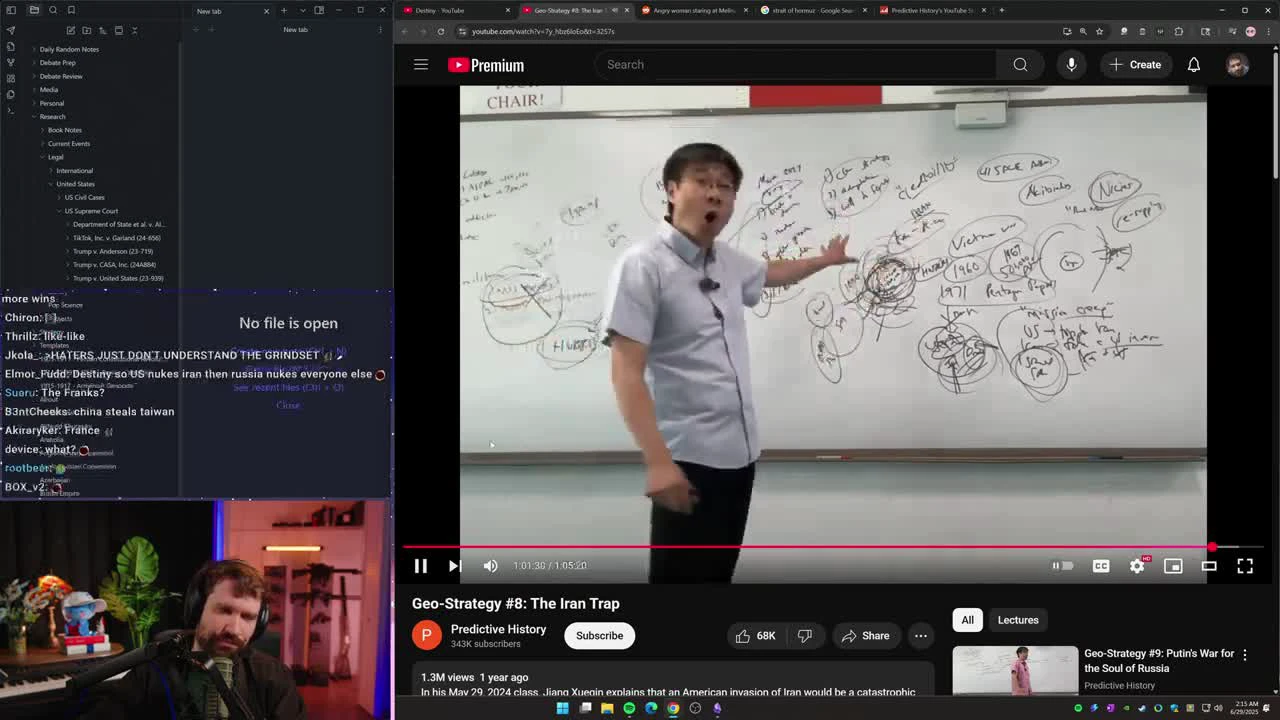1280x720 pixels.
Task: Open options for Geo-Strategy #9 suggestion
Action: coord(1245,655)
